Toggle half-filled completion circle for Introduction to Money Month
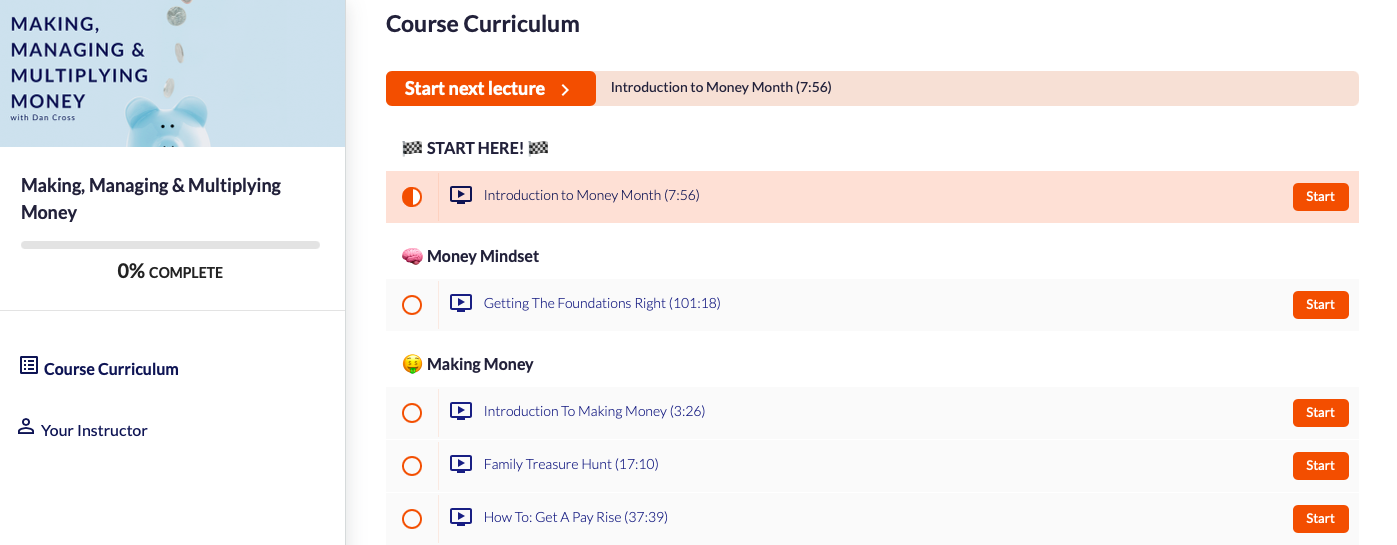The image size is (1397, 545). [411, 197]
